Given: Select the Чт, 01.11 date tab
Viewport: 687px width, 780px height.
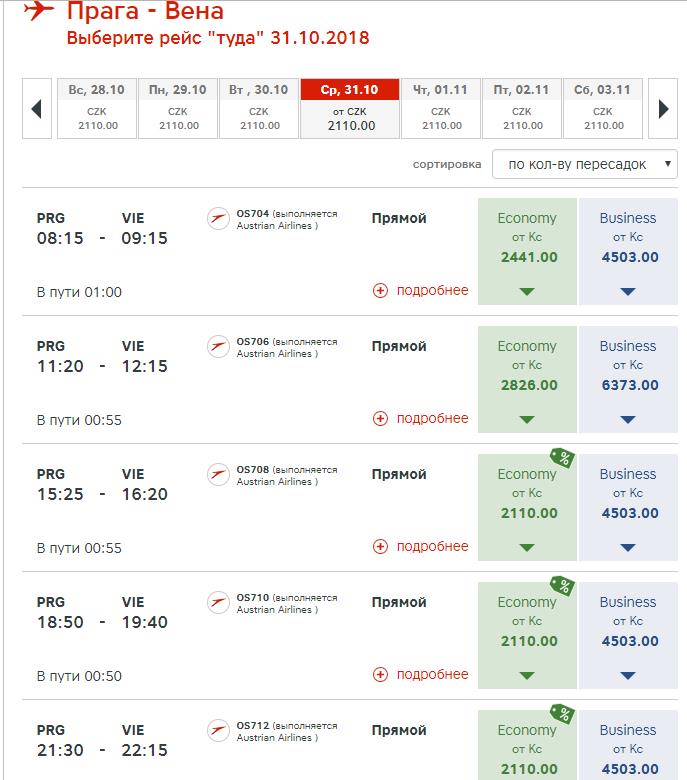Looking at the screenshot, I should point(441,108).
